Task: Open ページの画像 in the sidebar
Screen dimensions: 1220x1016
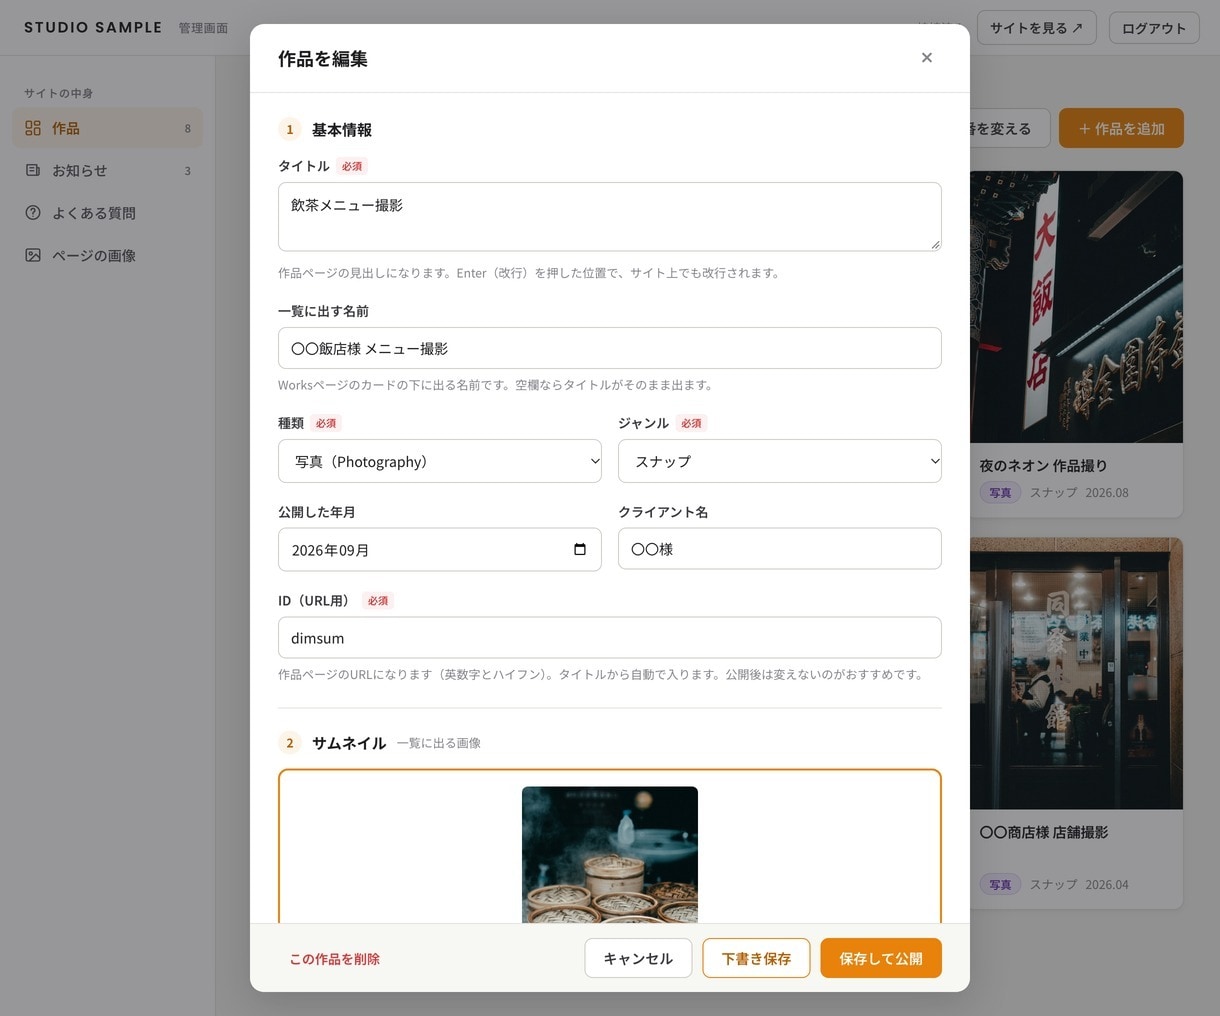Action: click(x=108, y=255)
